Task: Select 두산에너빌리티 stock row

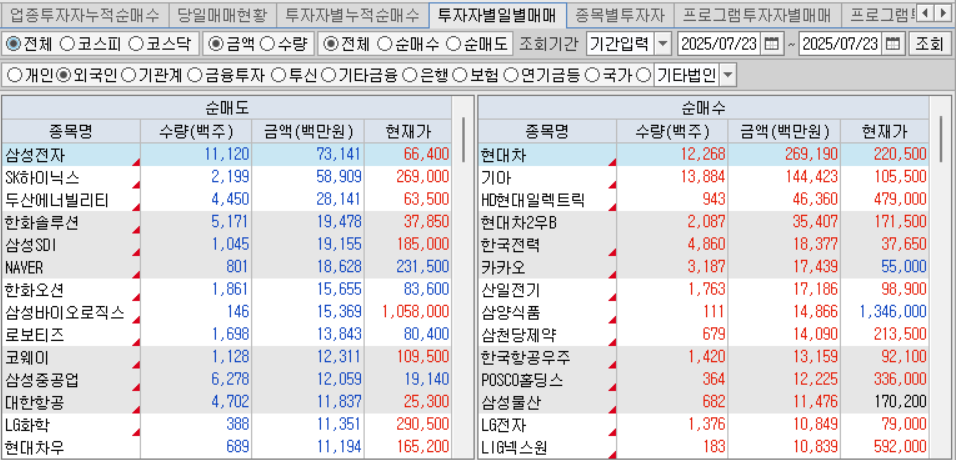Action: click(227, 200)
